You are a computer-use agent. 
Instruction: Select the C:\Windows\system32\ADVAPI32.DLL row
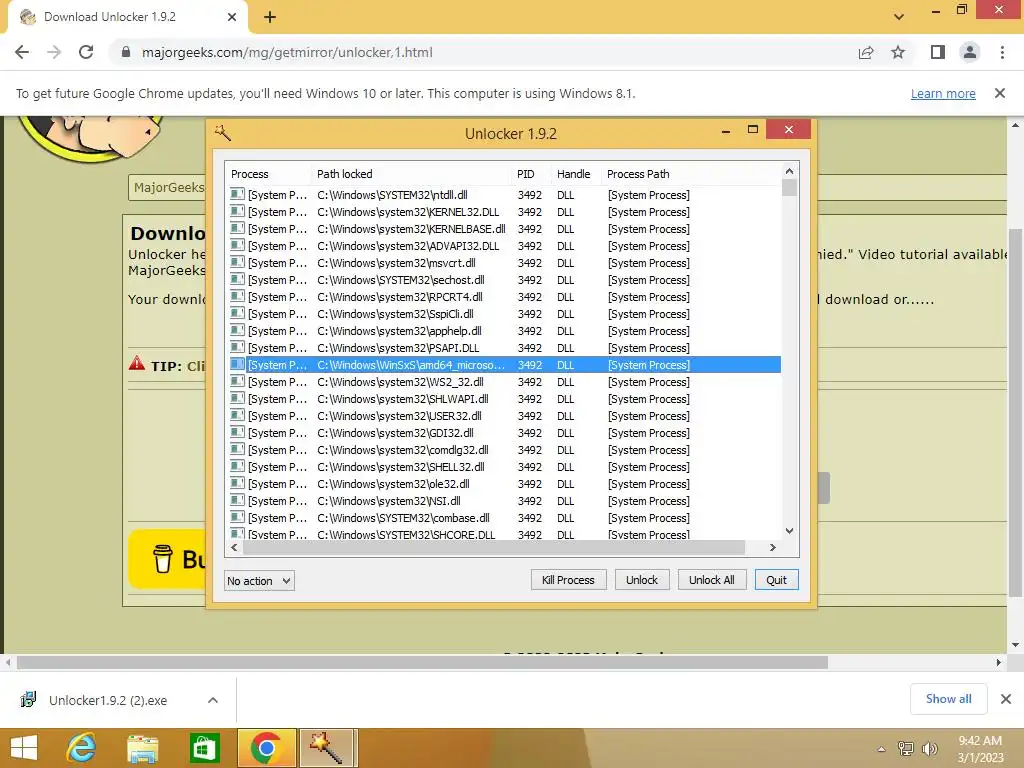click(503, 246)
